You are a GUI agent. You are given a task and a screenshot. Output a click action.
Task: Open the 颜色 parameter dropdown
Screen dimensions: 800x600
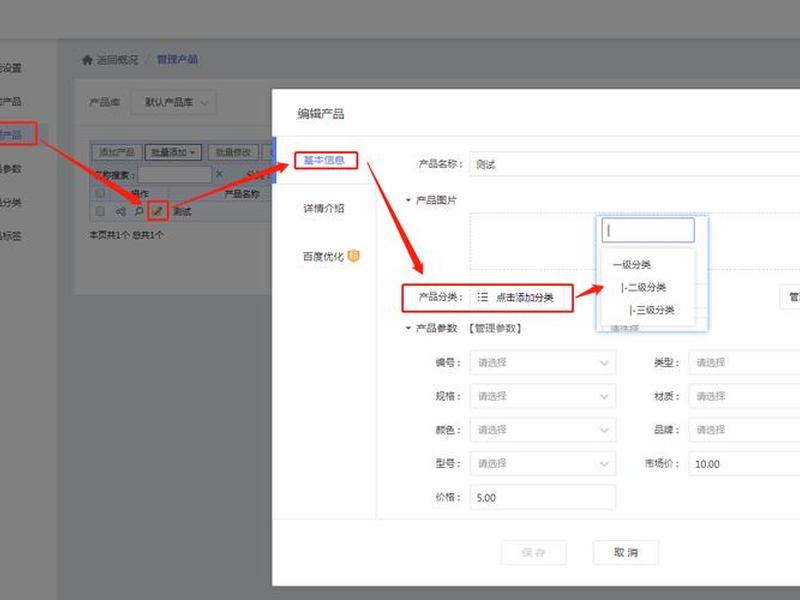[542, 430]
